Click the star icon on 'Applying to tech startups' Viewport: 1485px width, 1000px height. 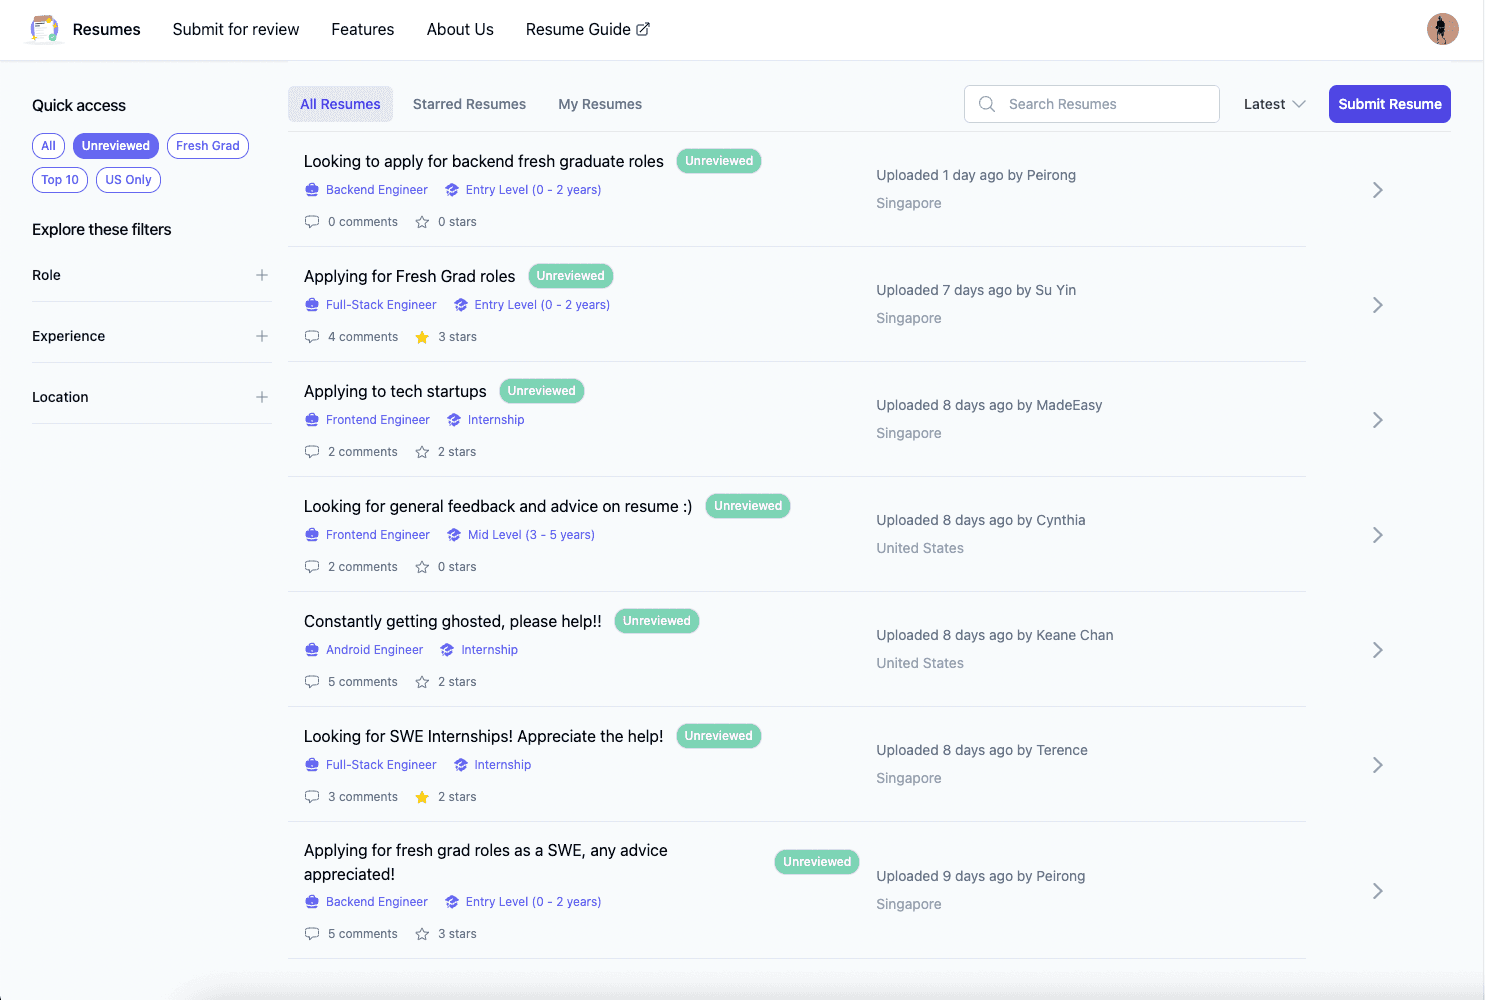(x=422, y=452)
